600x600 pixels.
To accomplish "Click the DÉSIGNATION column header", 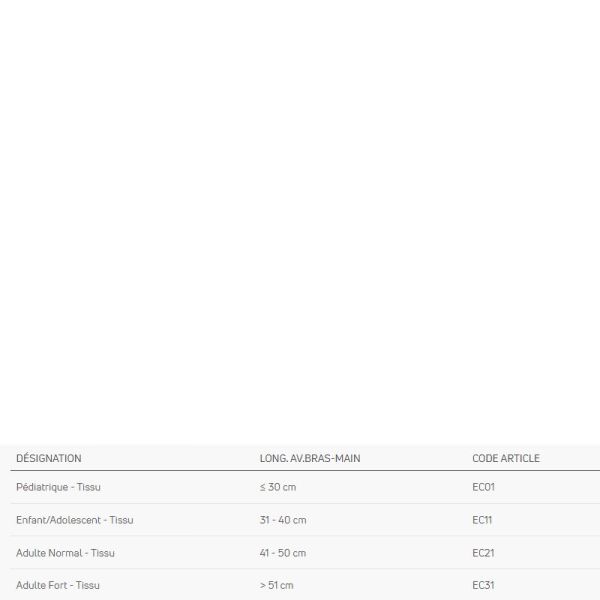I will [49, 458].
